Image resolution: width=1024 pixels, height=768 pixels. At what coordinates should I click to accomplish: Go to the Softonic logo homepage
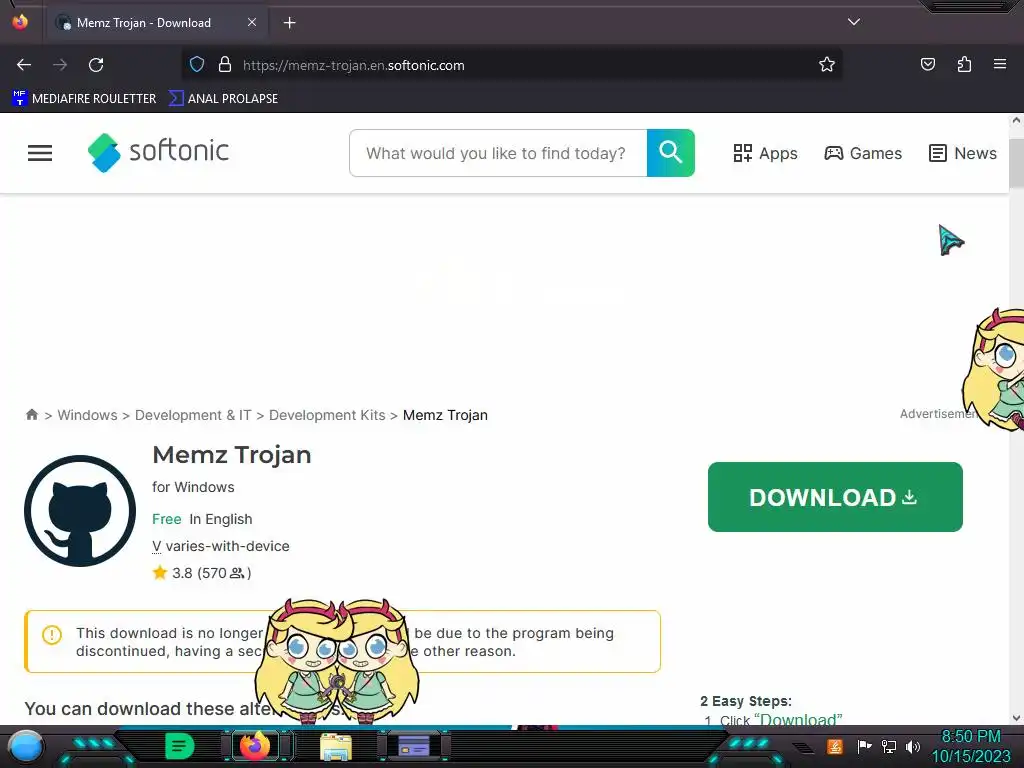pyautogui.click(x=158, y=152)
